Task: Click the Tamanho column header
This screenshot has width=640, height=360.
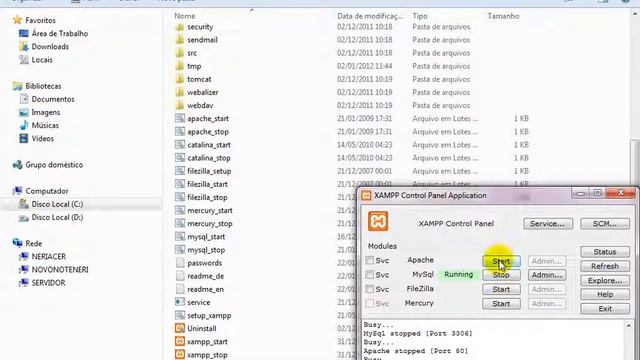Action: [x=503, y=16]
